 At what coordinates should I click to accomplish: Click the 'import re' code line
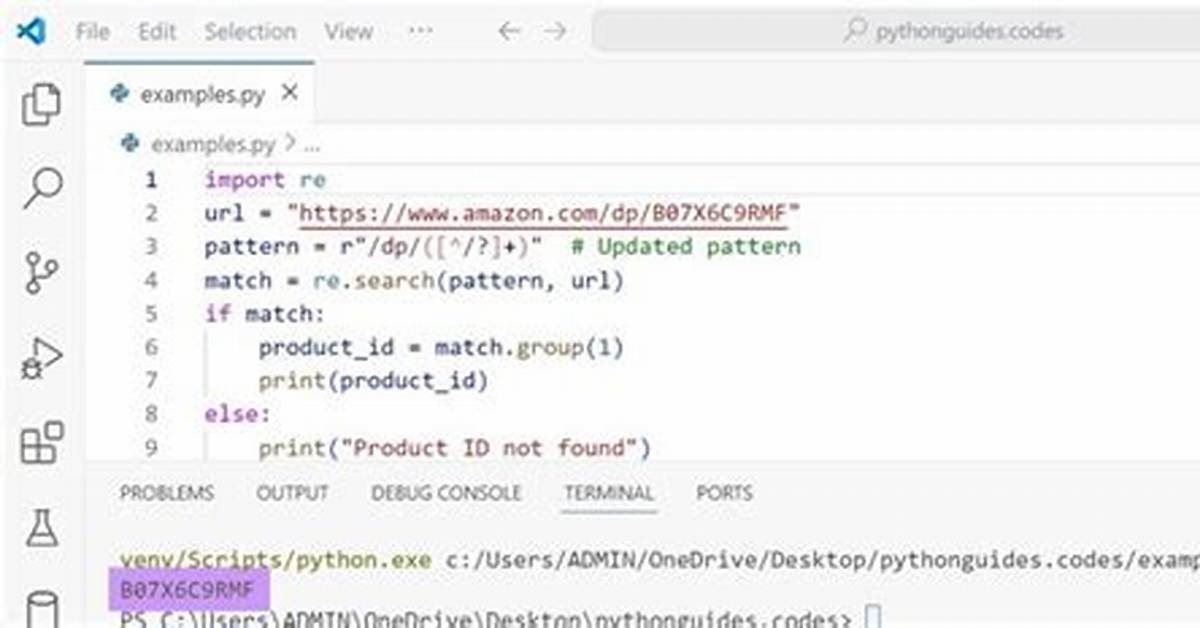(265, 180)
